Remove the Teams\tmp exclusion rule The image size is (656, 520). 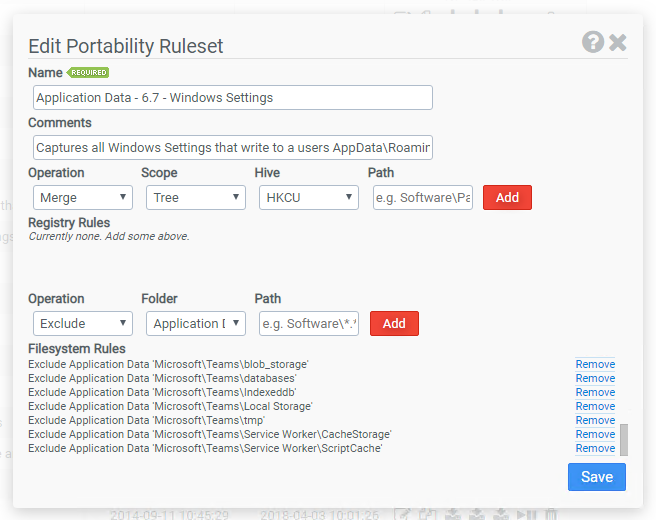point(595,420)
